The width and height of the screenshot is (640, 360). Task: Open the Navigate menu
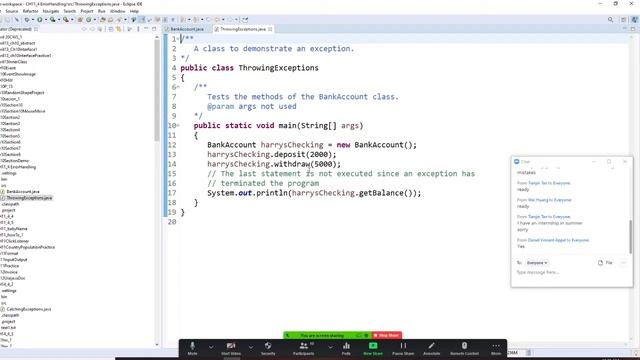(51, 11)
